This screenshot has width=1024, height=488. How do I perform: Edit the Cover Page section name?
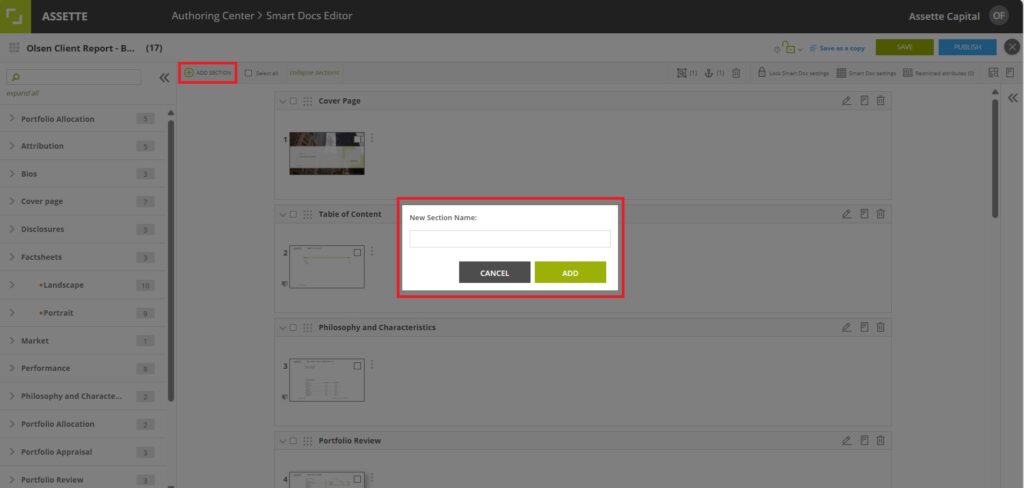pyautogui.click(x=846, y=101)
